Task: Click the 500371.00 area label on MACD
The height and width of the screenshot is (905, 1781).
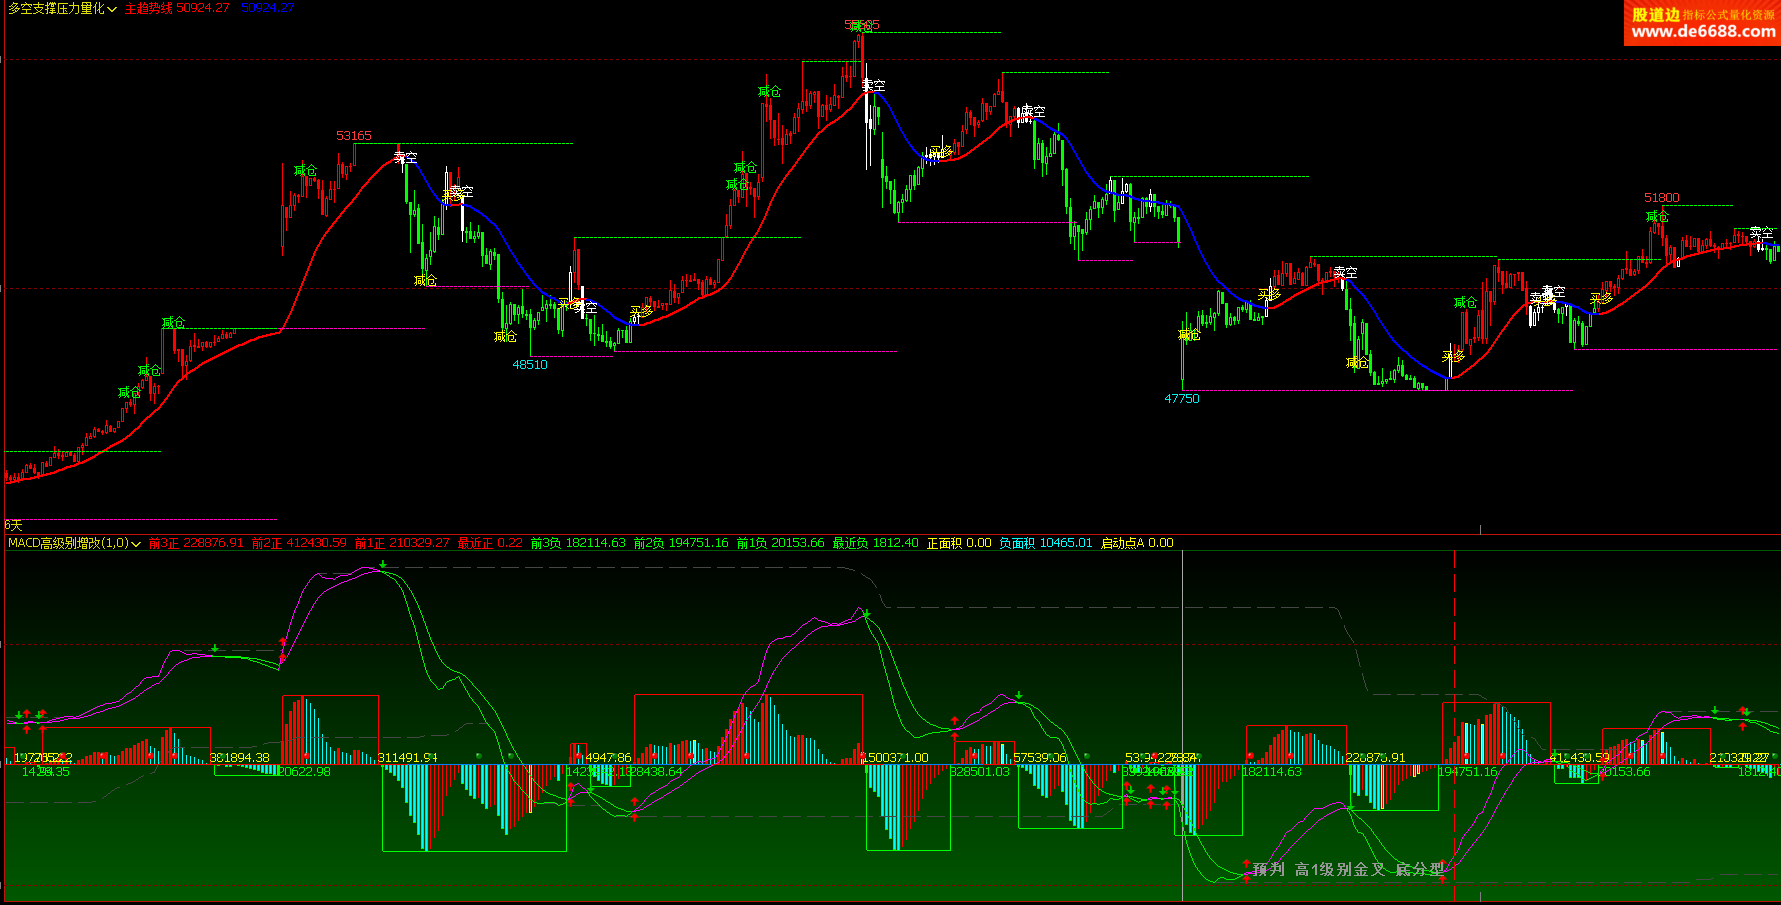Action: [897, 758]
